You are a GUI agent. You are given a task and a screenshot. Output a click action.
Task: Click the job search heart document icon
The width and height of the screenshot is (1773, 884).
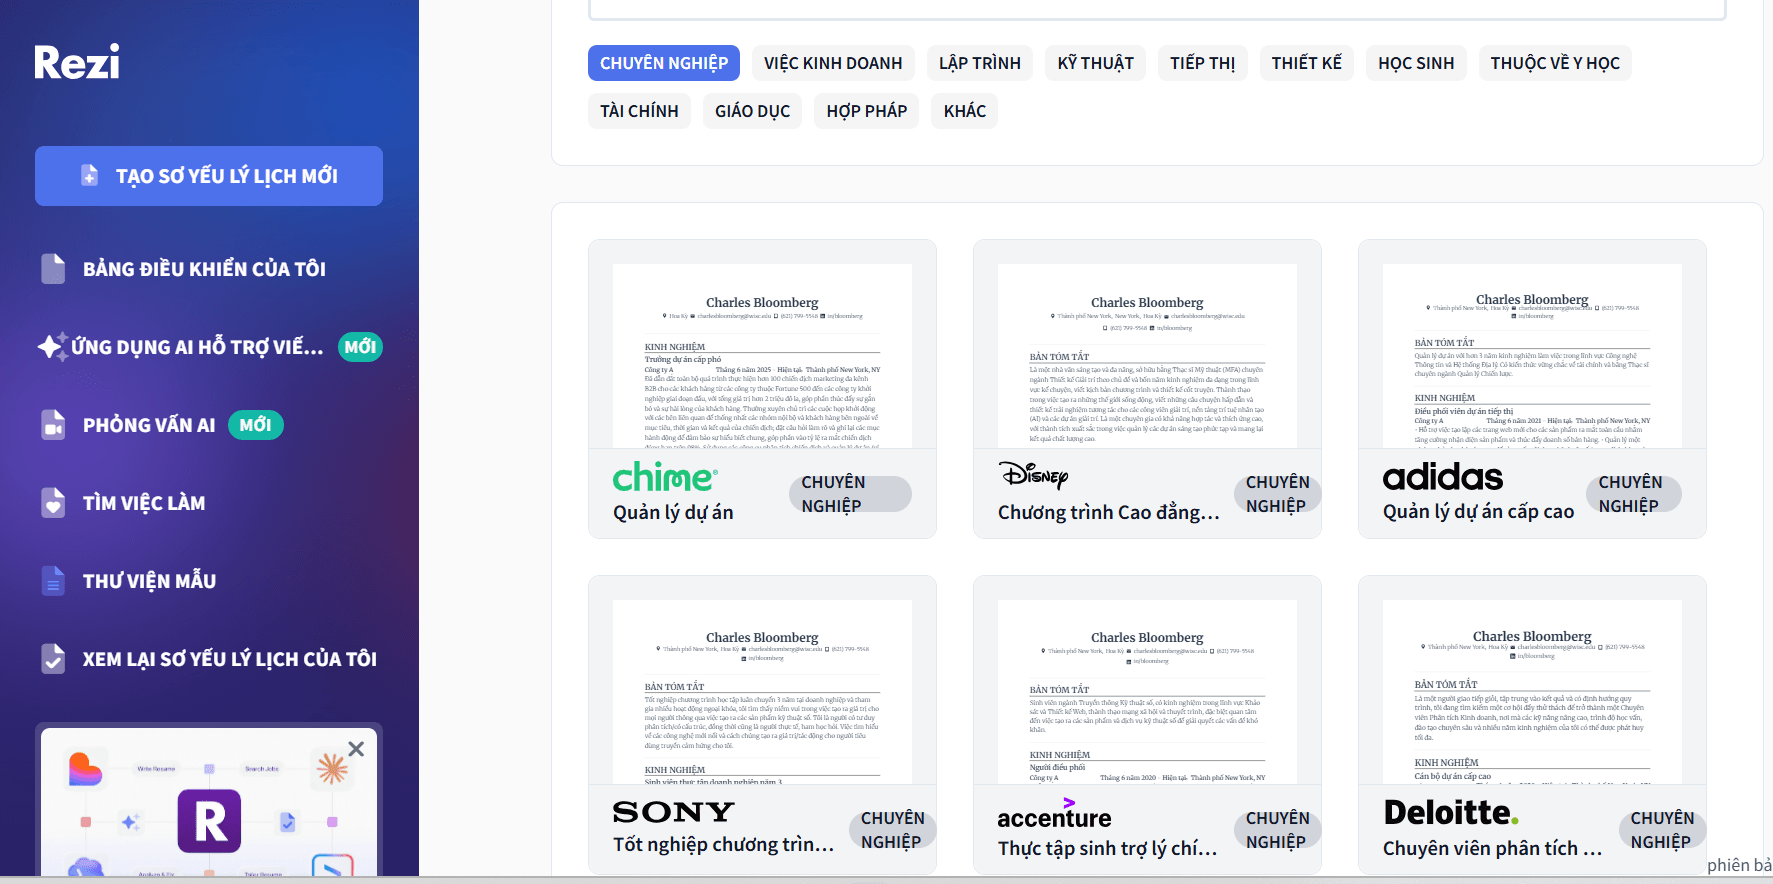53,502
